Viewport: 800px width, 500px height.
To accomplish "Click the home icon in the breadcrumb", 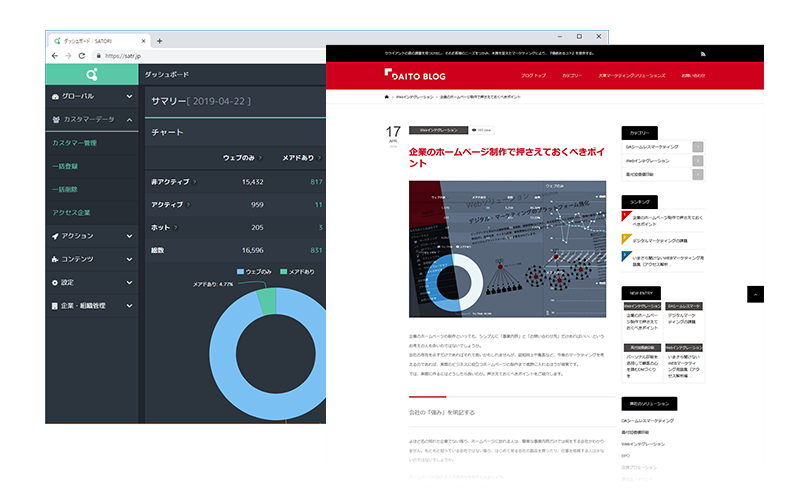I will point(387,97).
